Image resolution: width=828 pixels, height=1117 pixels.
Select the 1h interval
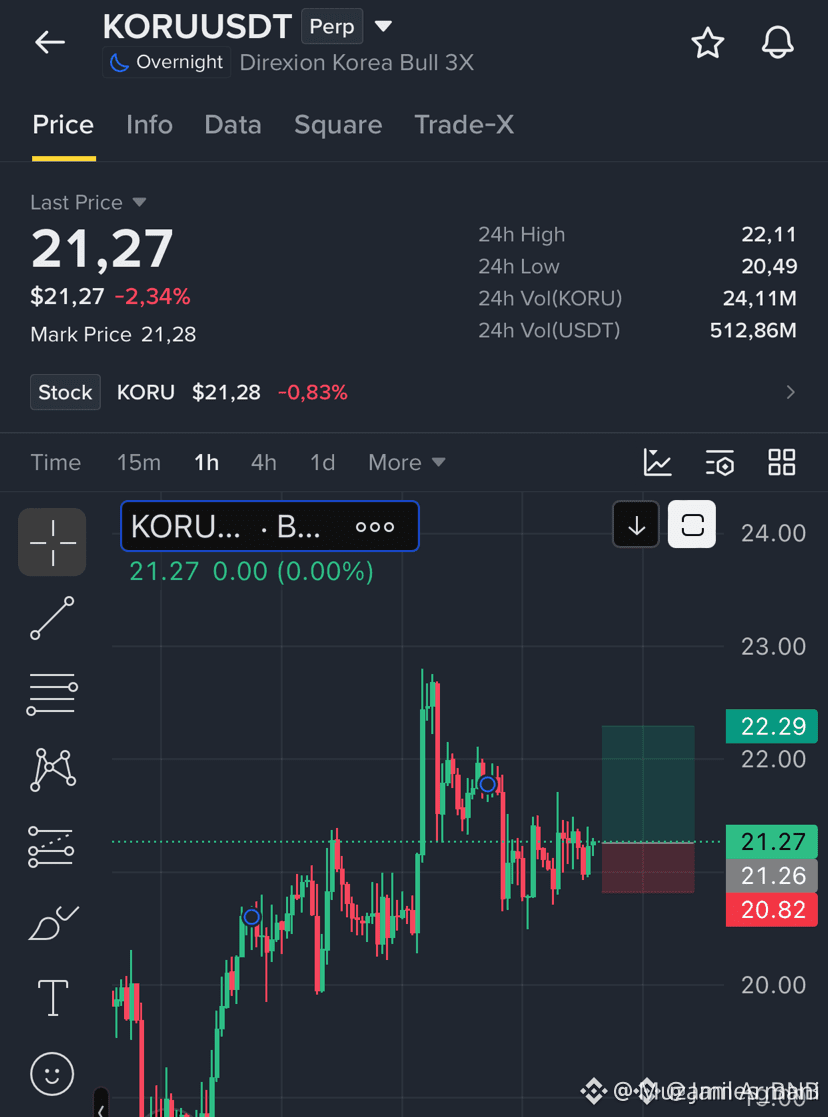click(207, 462)
